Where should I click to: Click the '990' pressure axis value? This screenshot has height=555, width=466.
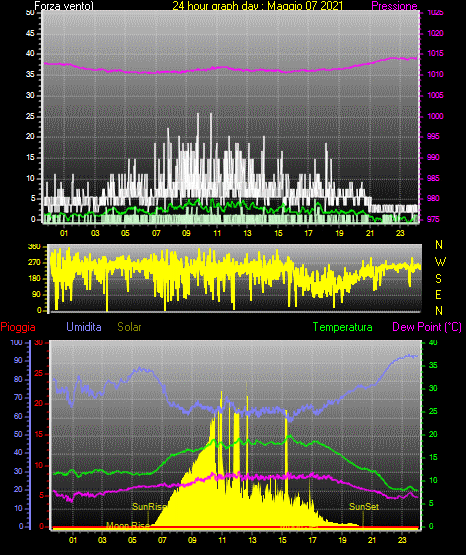pyautogui.click(x=433, y=157)
